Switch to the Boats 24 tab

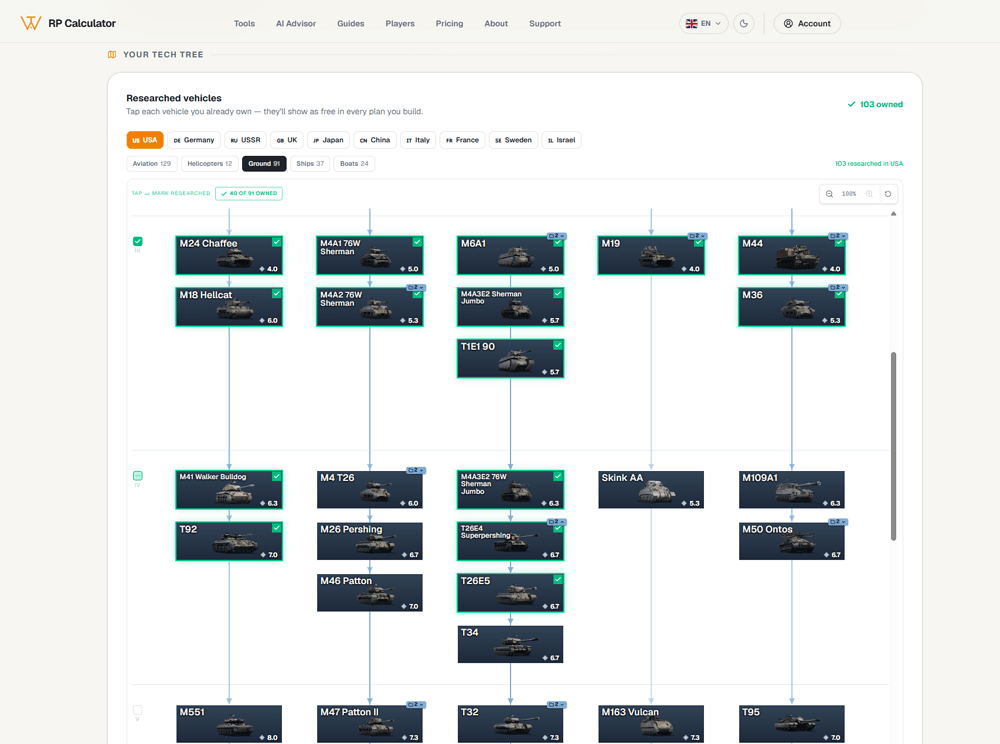click(x=354, y=164)
